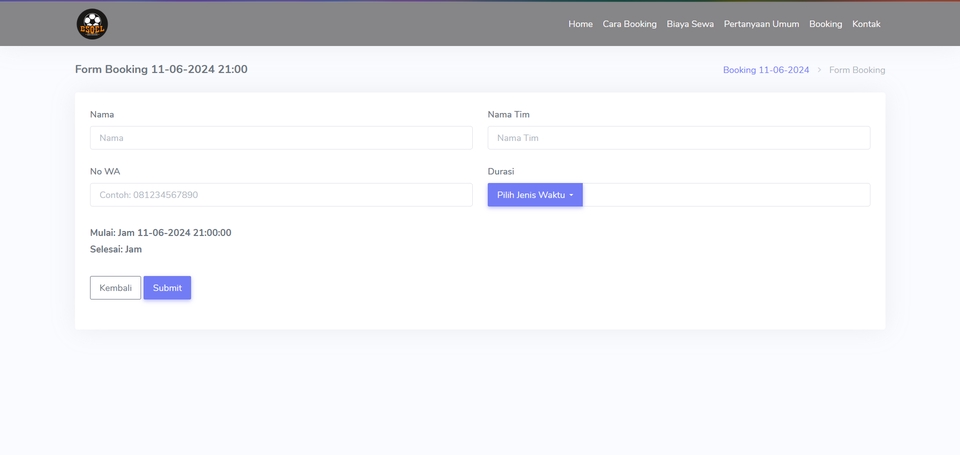Focus the Nama input field
Screen dimensions: 960x455
tap(281, 138)
